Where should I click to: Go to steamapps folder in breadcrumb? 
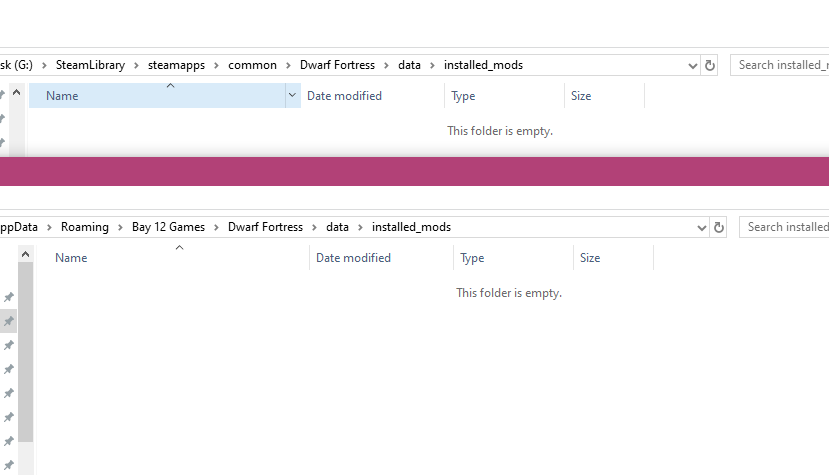176,65
